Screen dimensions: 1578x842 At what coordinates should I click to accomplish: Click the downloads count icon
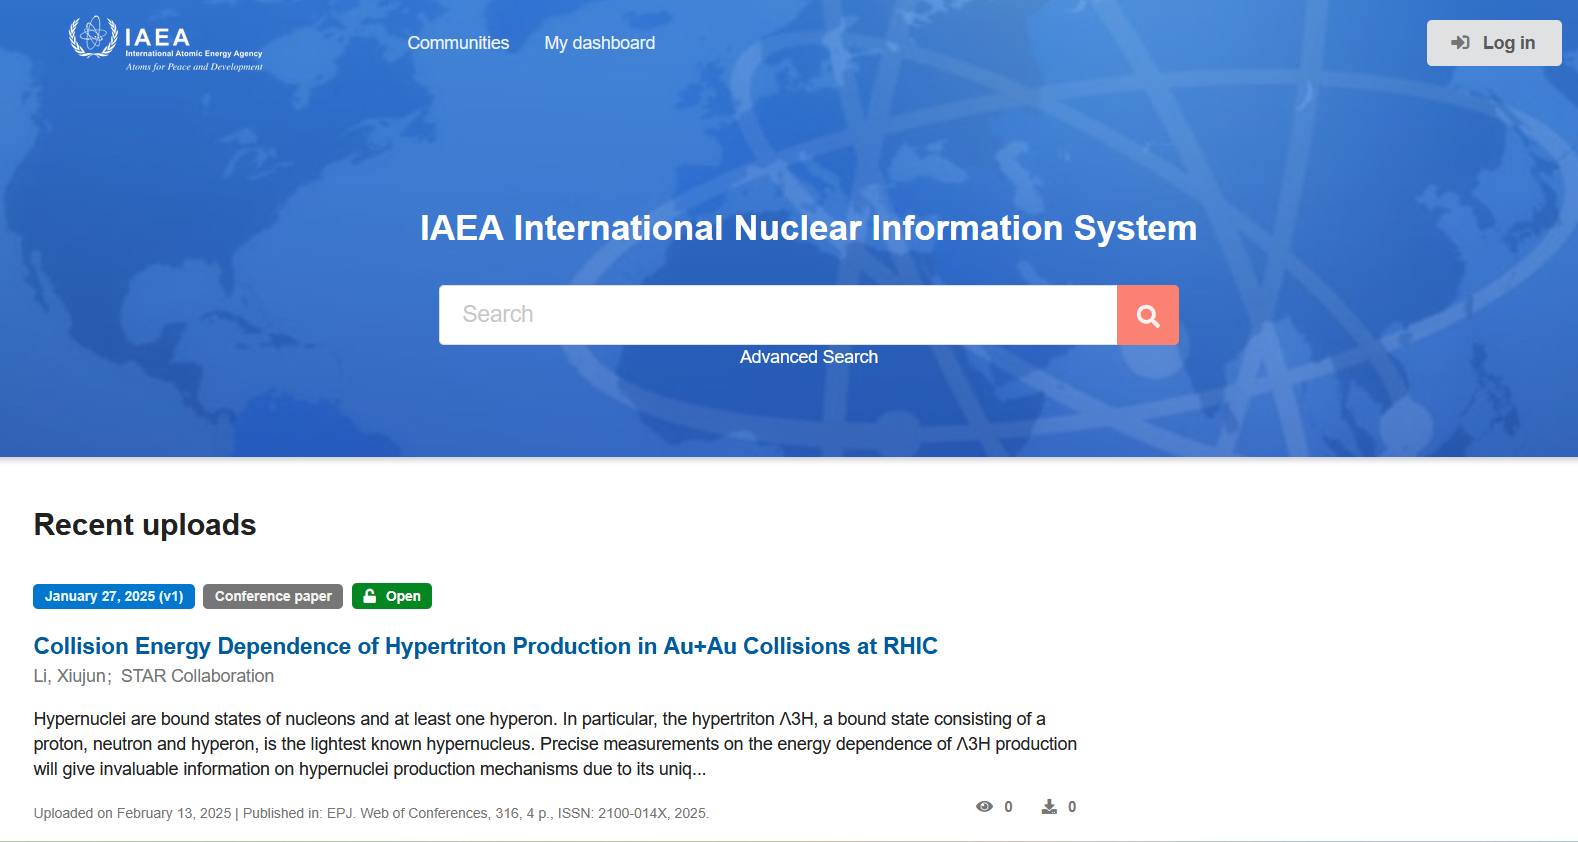[x=1049, y=807]
